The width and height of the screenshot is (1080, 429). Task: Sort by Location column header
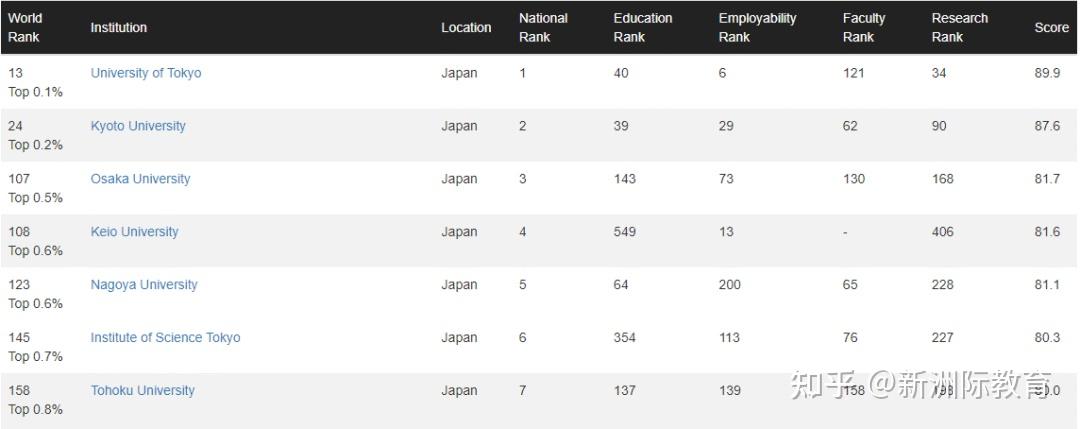(x=466, y=28)
